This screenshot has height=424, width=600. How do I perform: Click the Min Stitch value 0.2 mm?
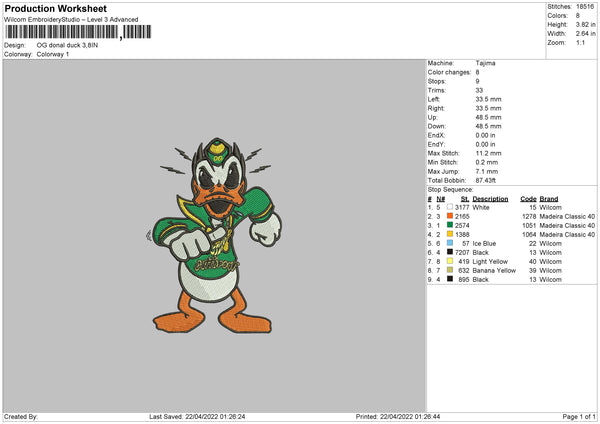487,162
